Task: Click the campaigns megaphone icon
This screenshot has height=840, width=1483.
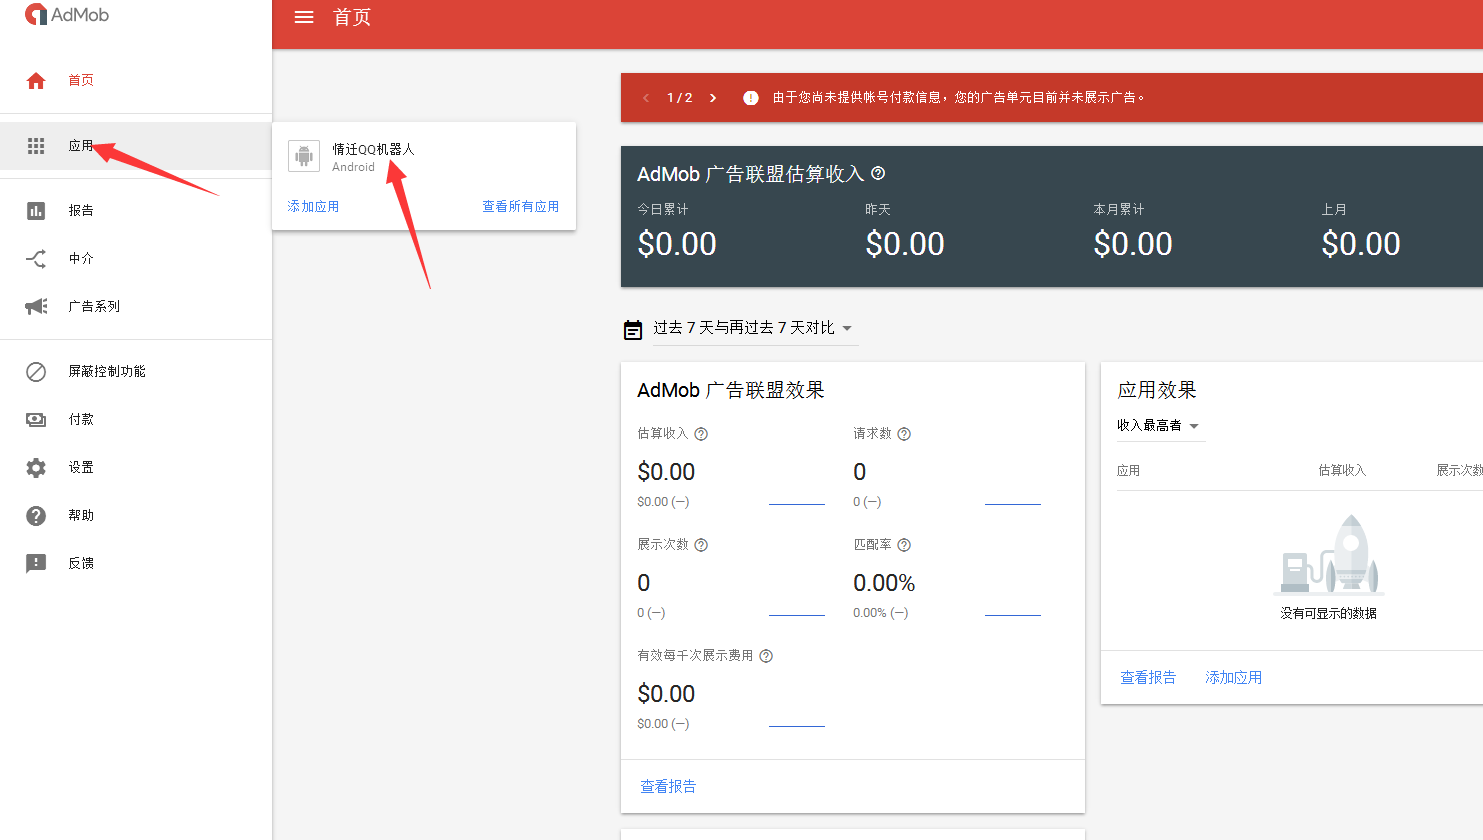Action: coord(36,306)
